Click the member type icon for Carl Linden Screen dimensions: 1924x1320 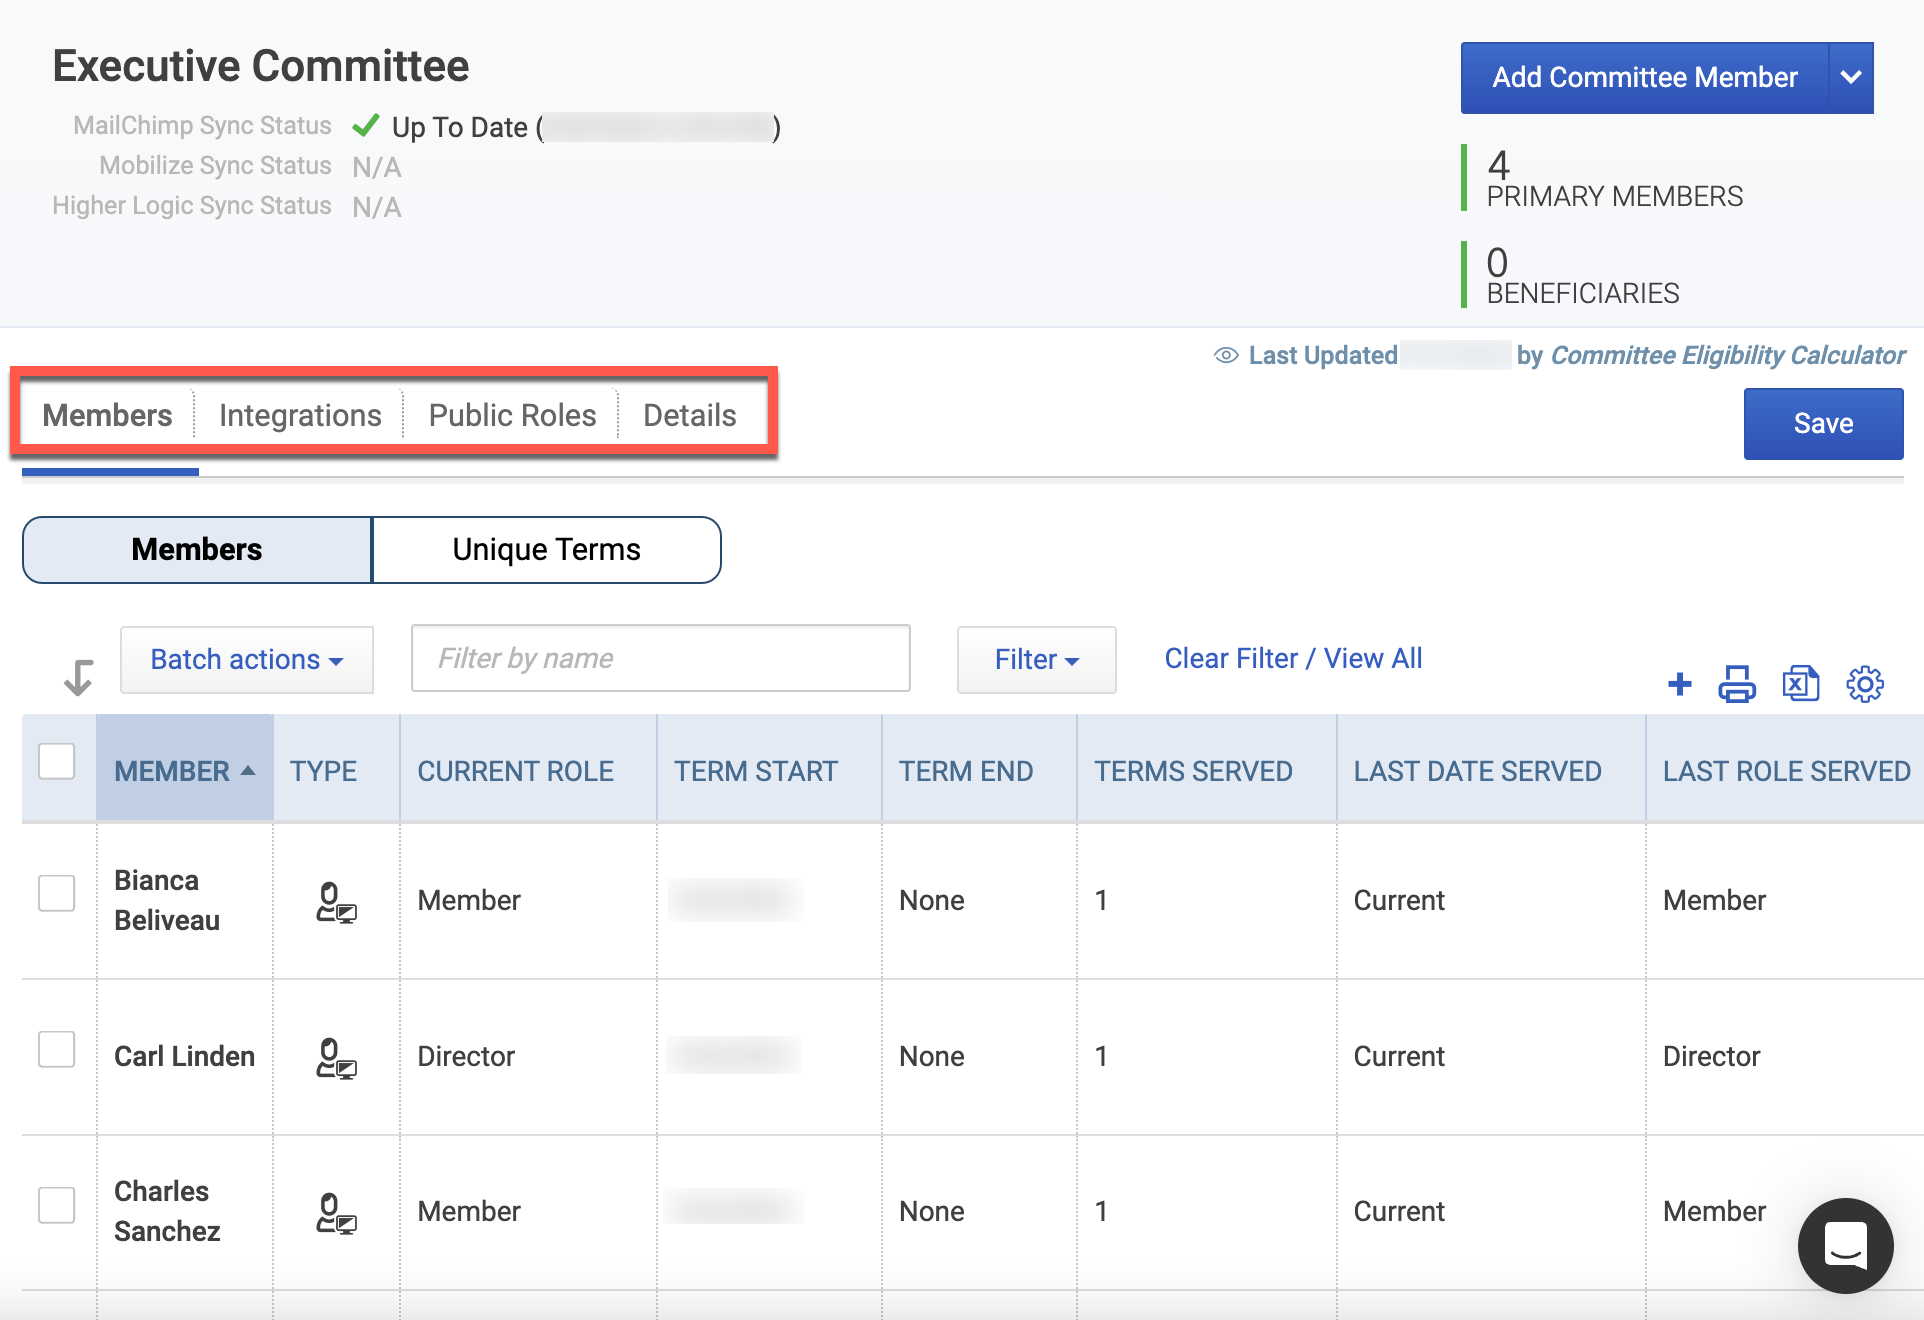(x=336, y=1058)
